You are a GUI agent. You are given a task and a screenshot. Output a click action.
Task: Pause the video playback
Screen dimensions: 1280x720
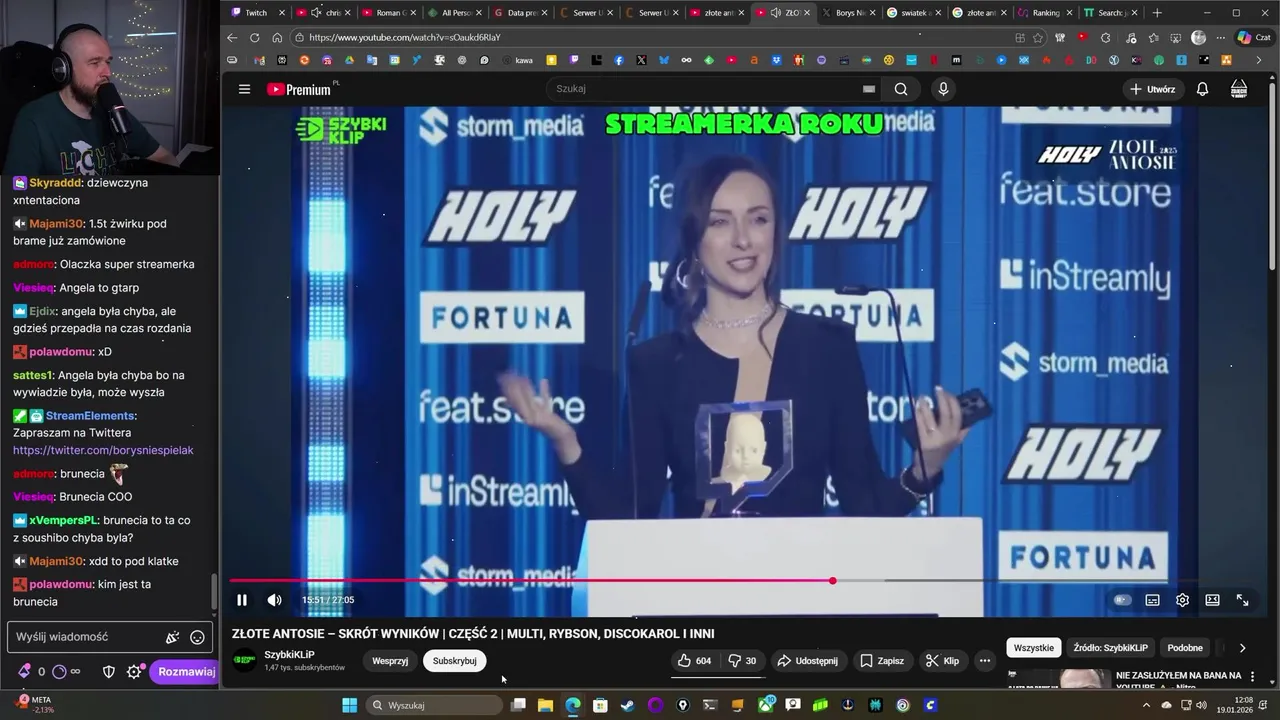242,600
